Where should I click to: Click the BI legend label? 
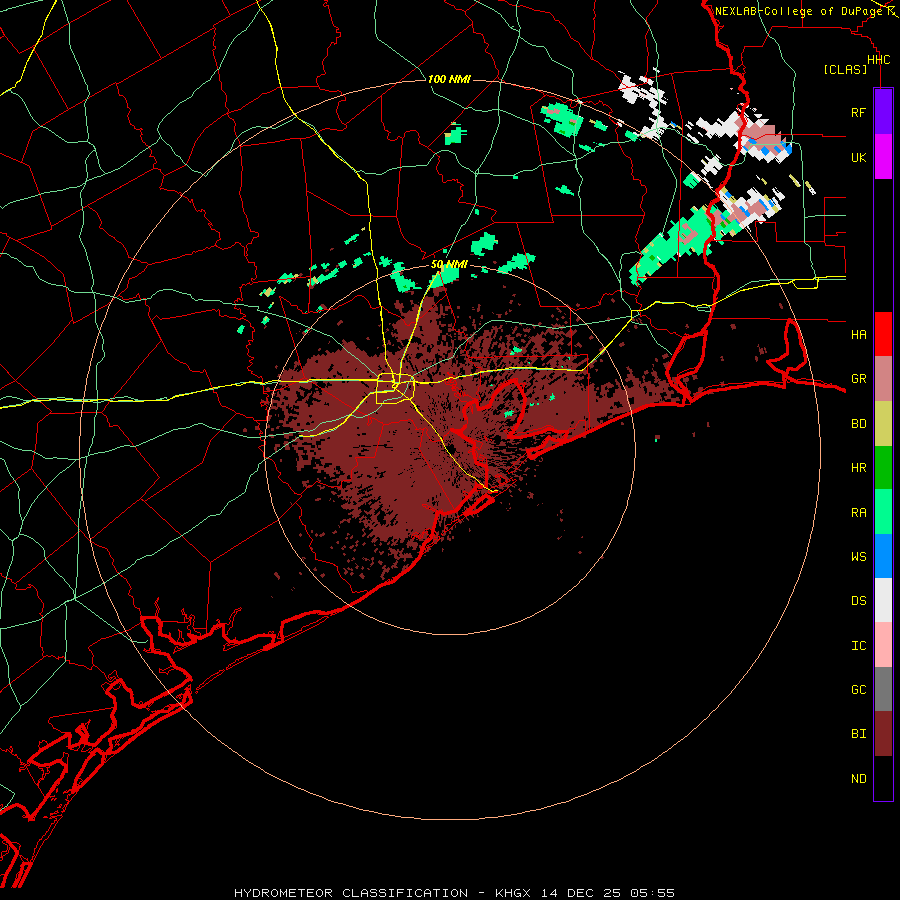tap(858, 734)
